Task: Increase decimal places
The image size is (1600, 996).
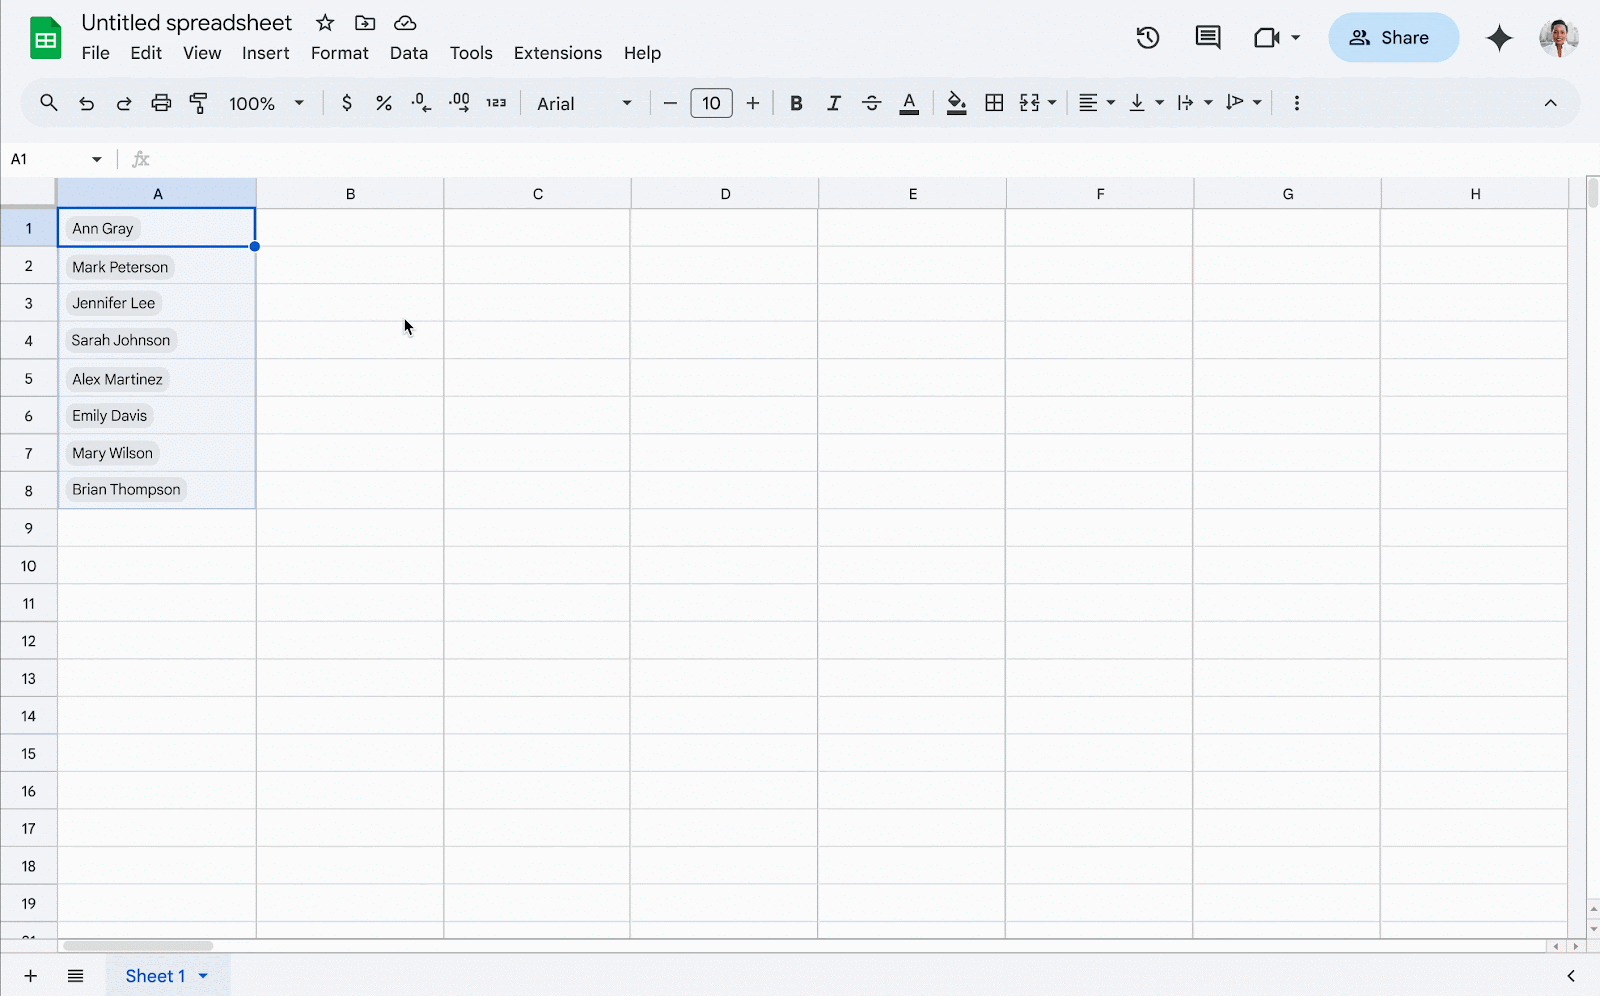Action: click(460, 103)
